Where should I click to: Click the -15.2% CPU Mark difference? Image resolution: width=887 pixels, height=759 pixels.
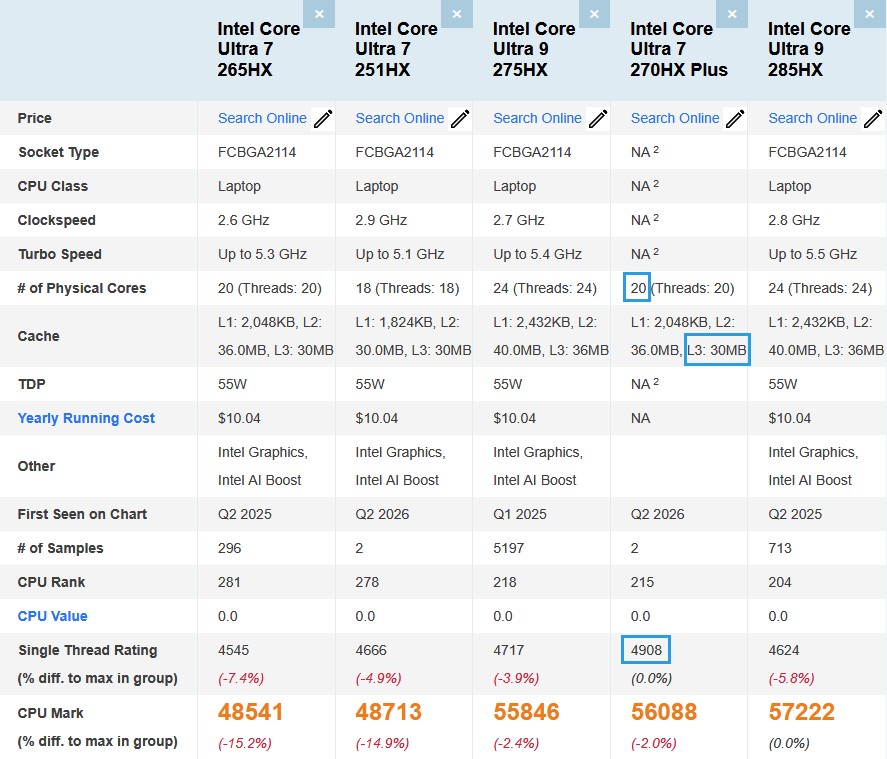click(244, 743)
